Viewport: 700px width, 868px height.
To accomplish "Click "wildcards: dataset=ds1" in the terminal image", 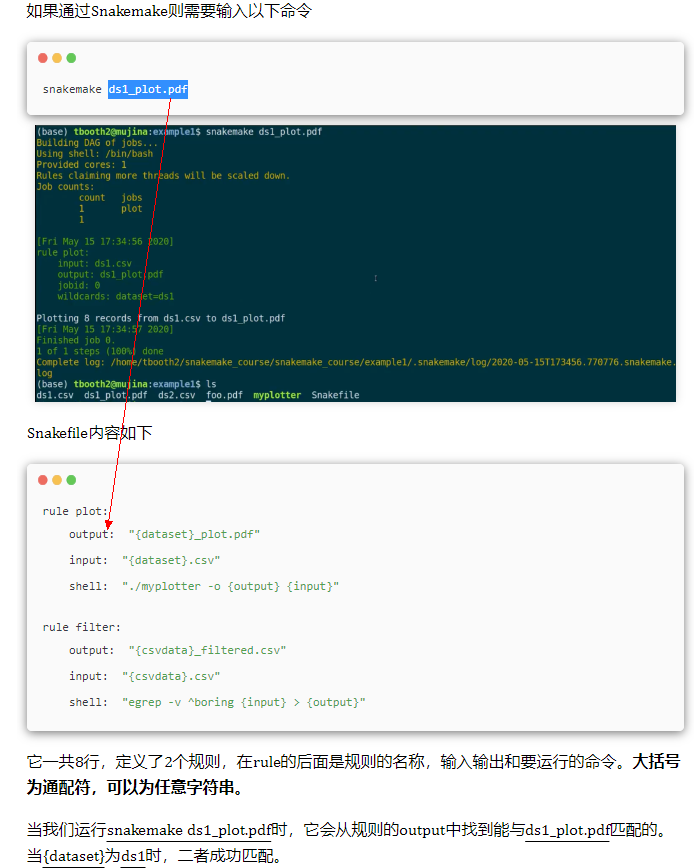I will pos(116,296).
